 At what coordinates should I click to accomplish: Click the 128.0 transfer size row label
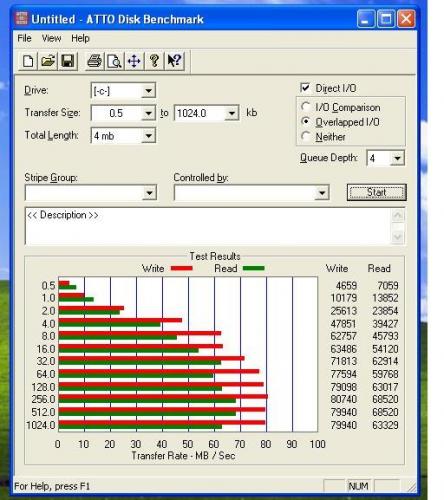click(x=43, y=387)
